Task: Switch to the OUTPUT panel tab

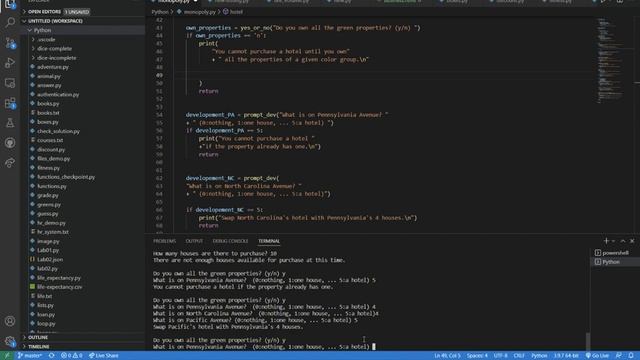Action: point(194,241)
